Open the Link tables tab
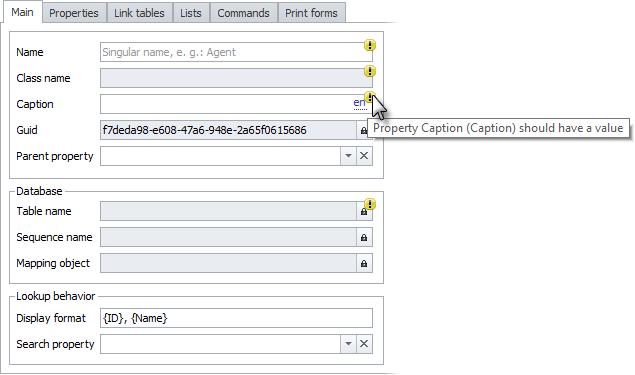The width and height of the screenshot is (635, 375). pos(139,13)
